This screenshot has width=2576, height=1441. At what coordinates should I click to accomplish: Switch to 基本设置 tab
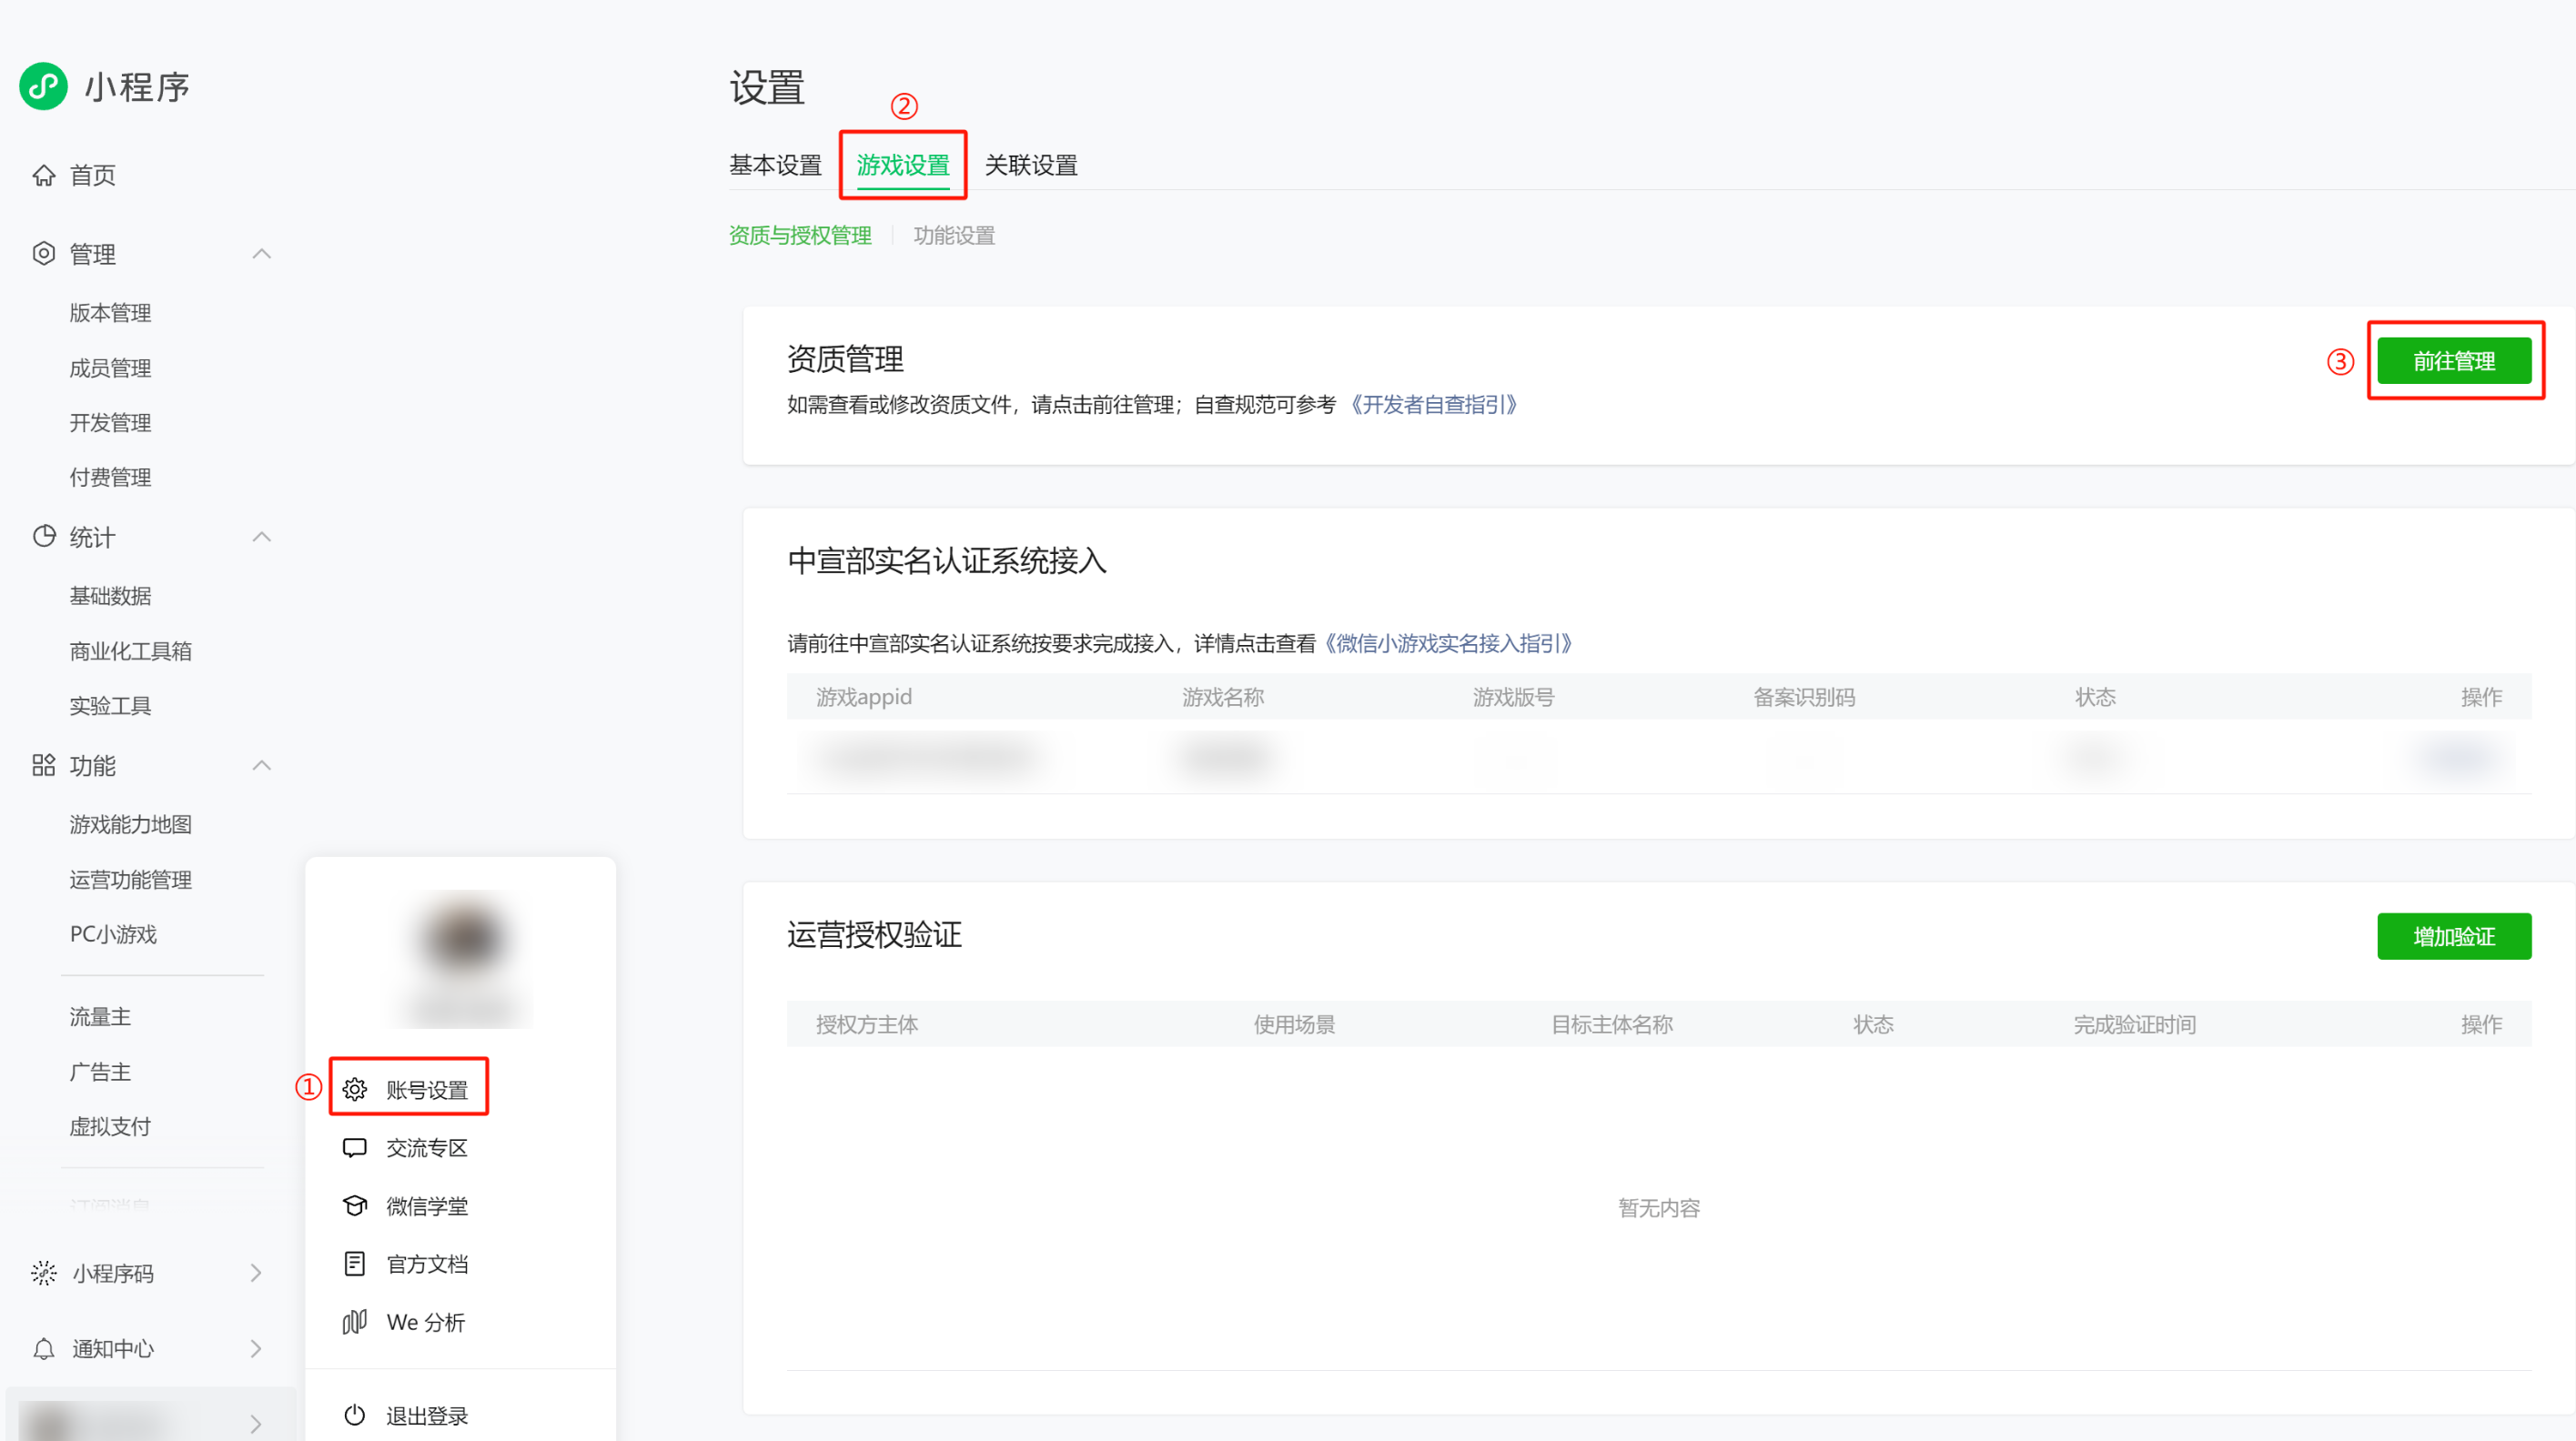[x=775, y=165]
